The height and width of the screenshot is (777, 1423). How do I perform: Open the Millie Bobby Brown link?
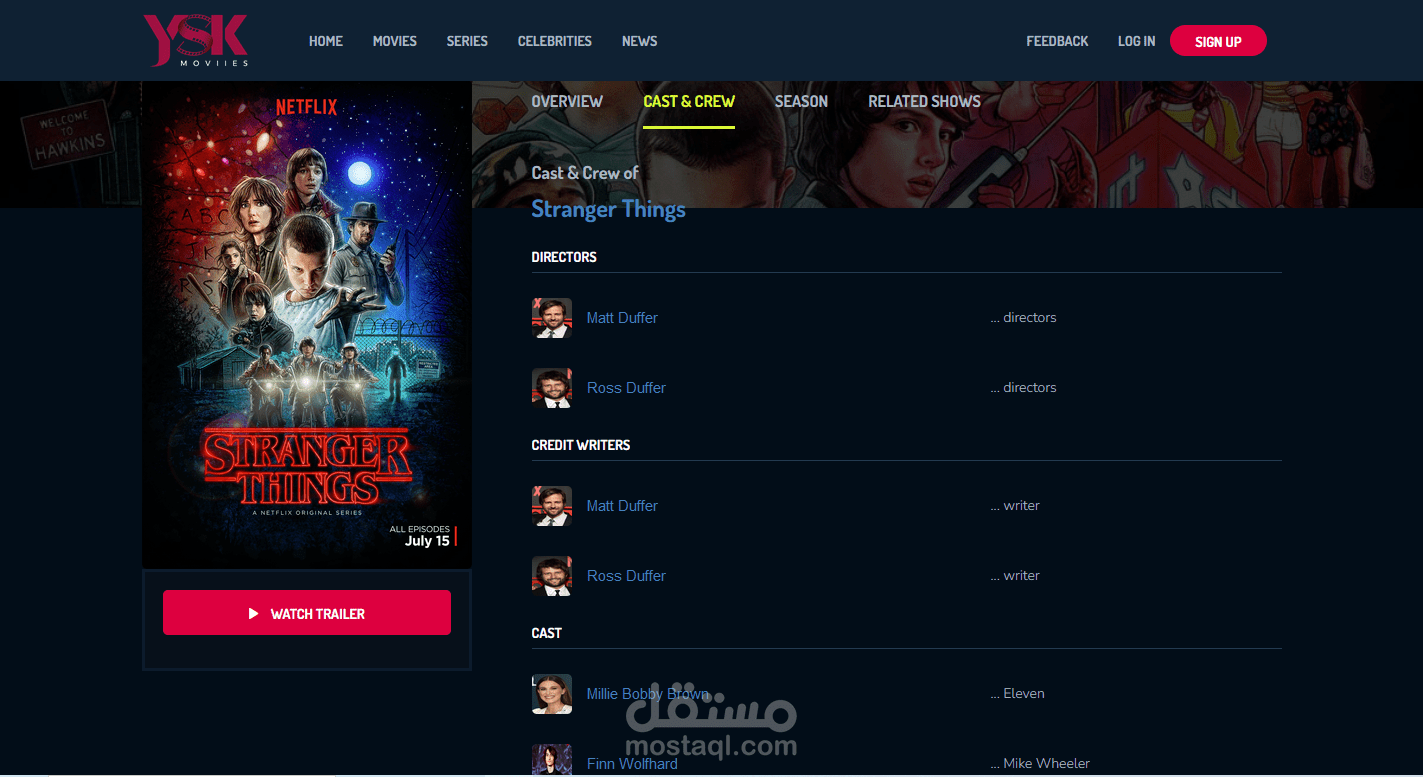(648, 694)
